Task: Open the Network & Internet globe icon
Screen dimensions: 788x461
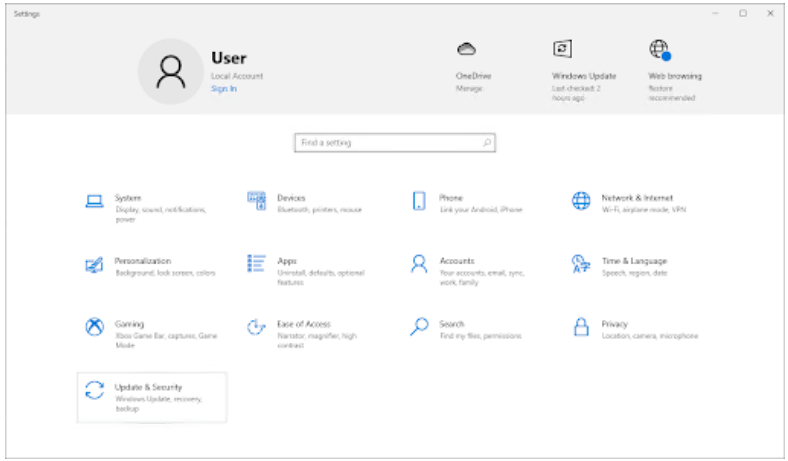Action: point(581,201)
